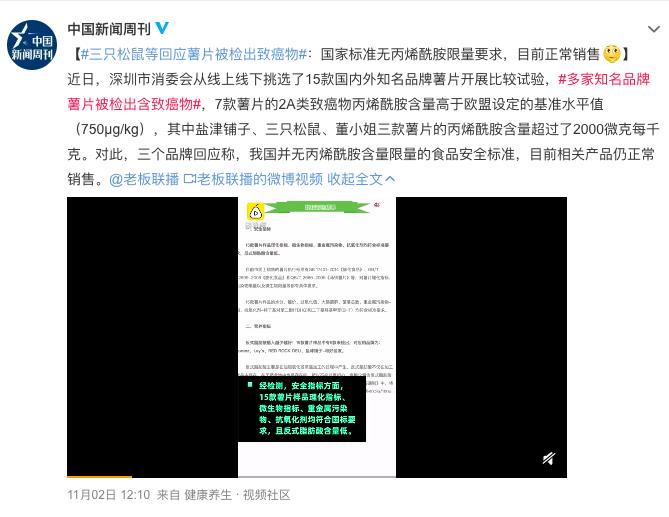Image resolution: width=669 pixels, height=517 pixels.
Task: Click the video link icon before 老板联播的微博视频
Action: tap(189, 179)
